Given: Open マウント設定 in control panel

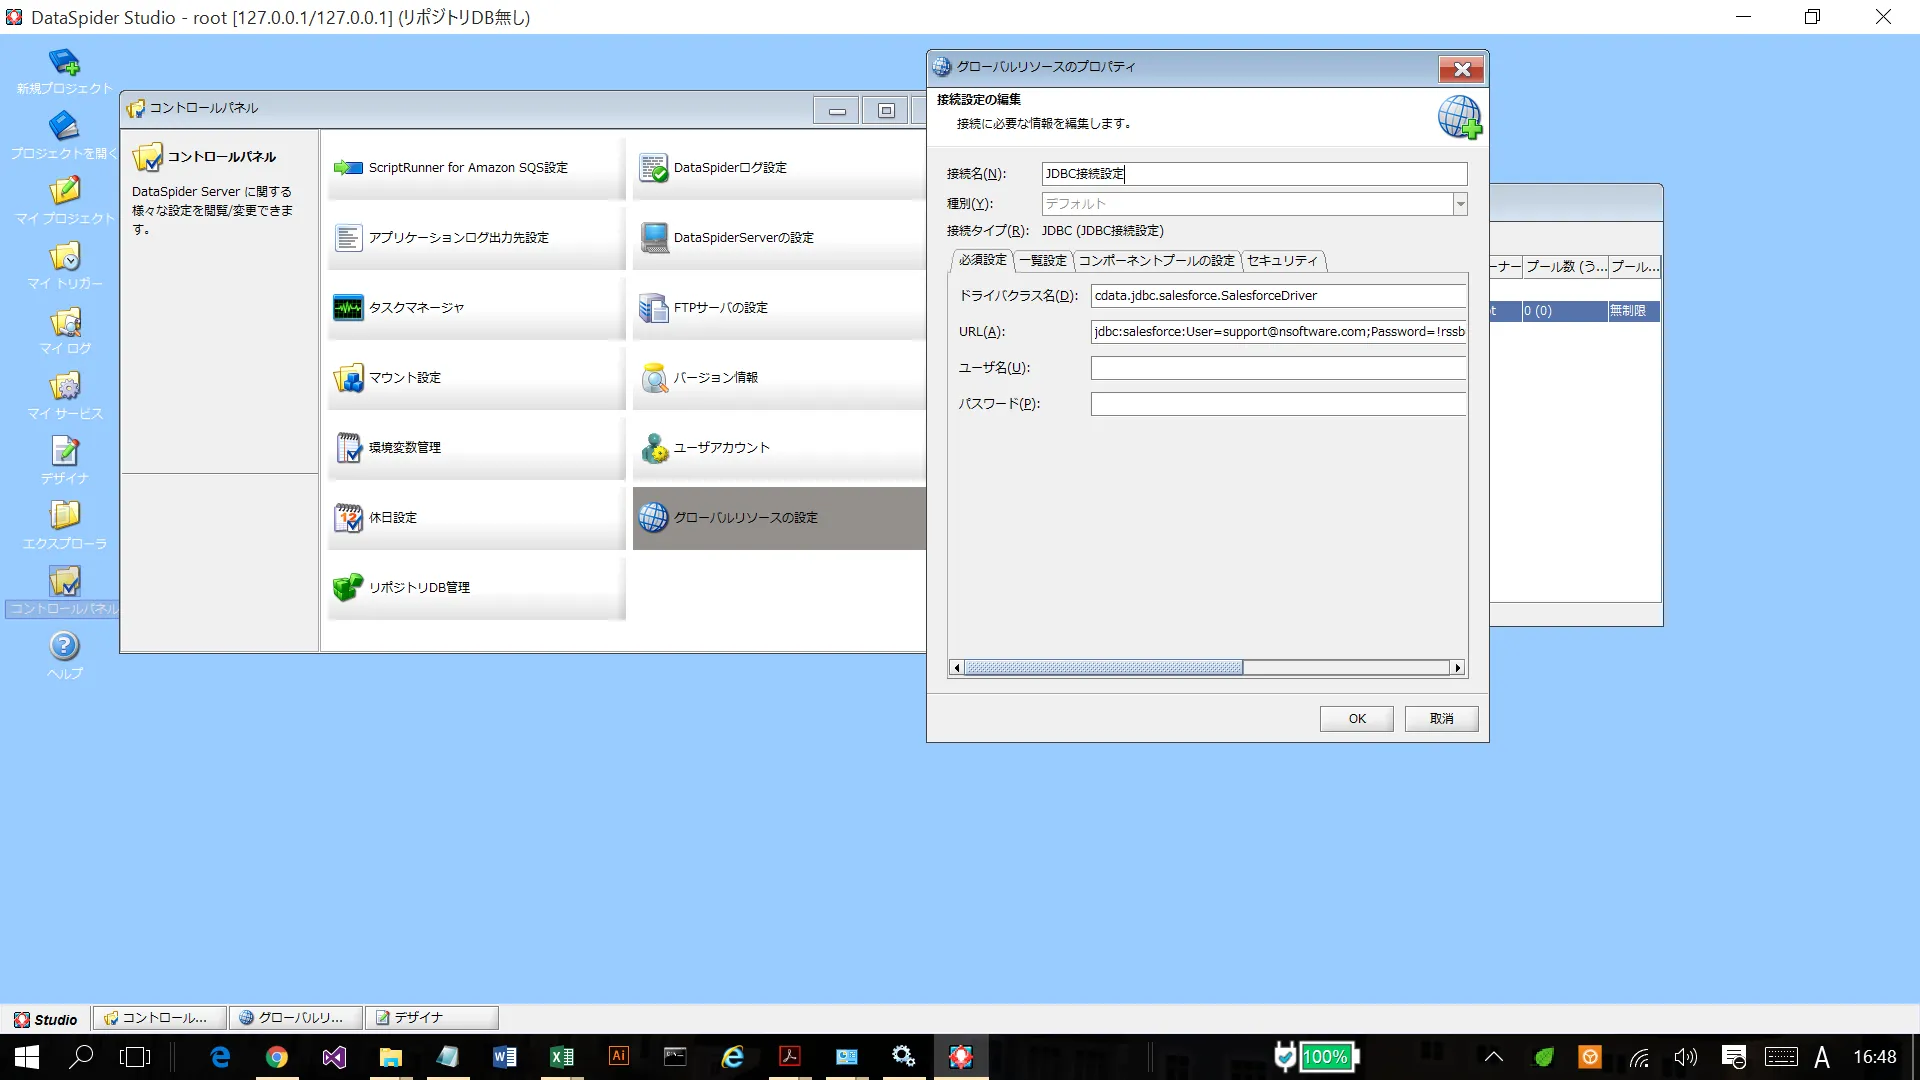Looking at the screenshot, I should tap(407, 377).
